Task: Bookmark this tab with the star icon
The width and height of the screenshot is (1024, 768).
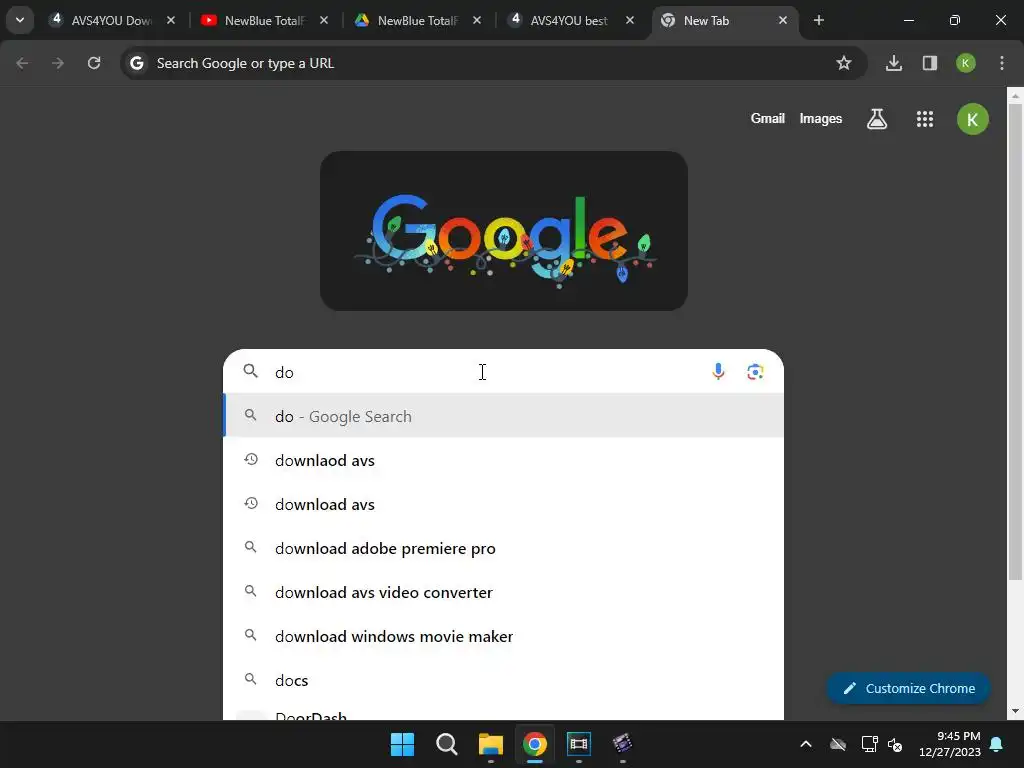Action: (x=844, y=63)
